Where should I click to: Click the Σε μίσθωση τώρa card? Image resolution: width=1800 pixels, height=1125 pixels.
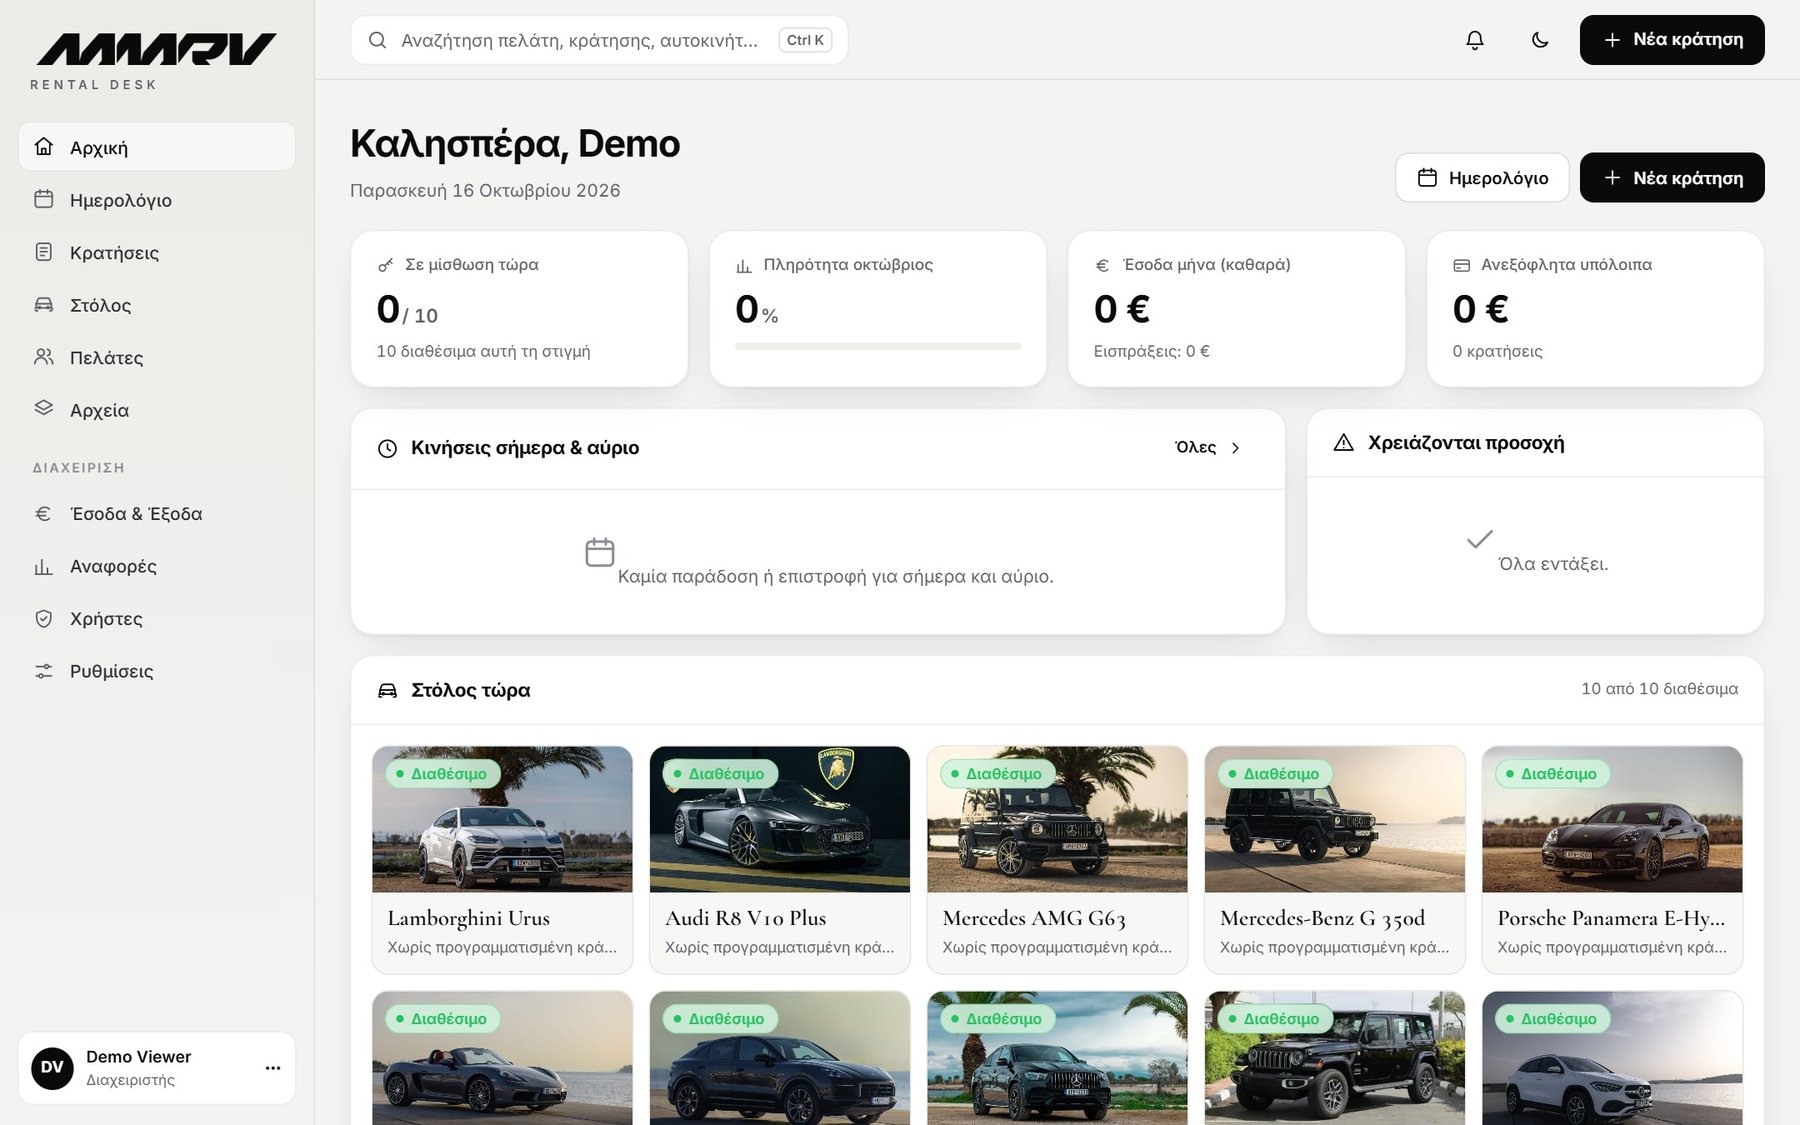pyautogui.click(x=519, y=309)
